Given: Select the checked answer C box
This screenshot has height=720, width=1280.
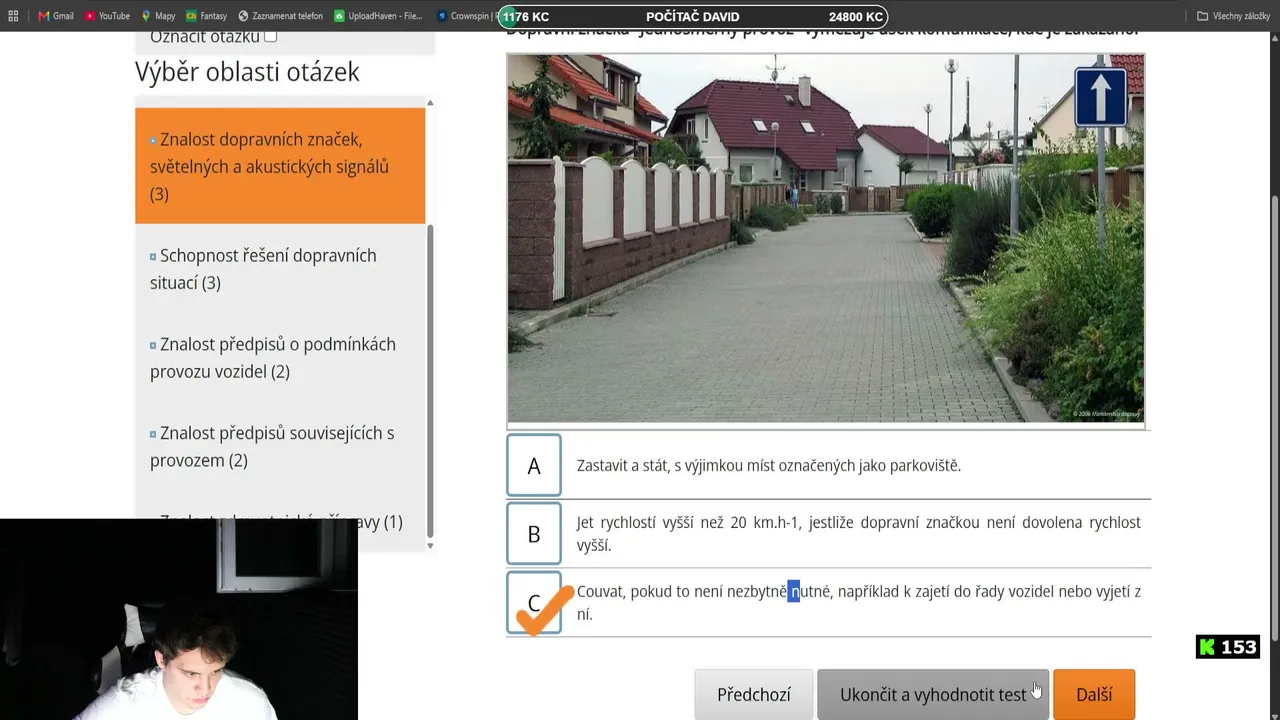Looking at the screenshot, I should pos(534,602).
